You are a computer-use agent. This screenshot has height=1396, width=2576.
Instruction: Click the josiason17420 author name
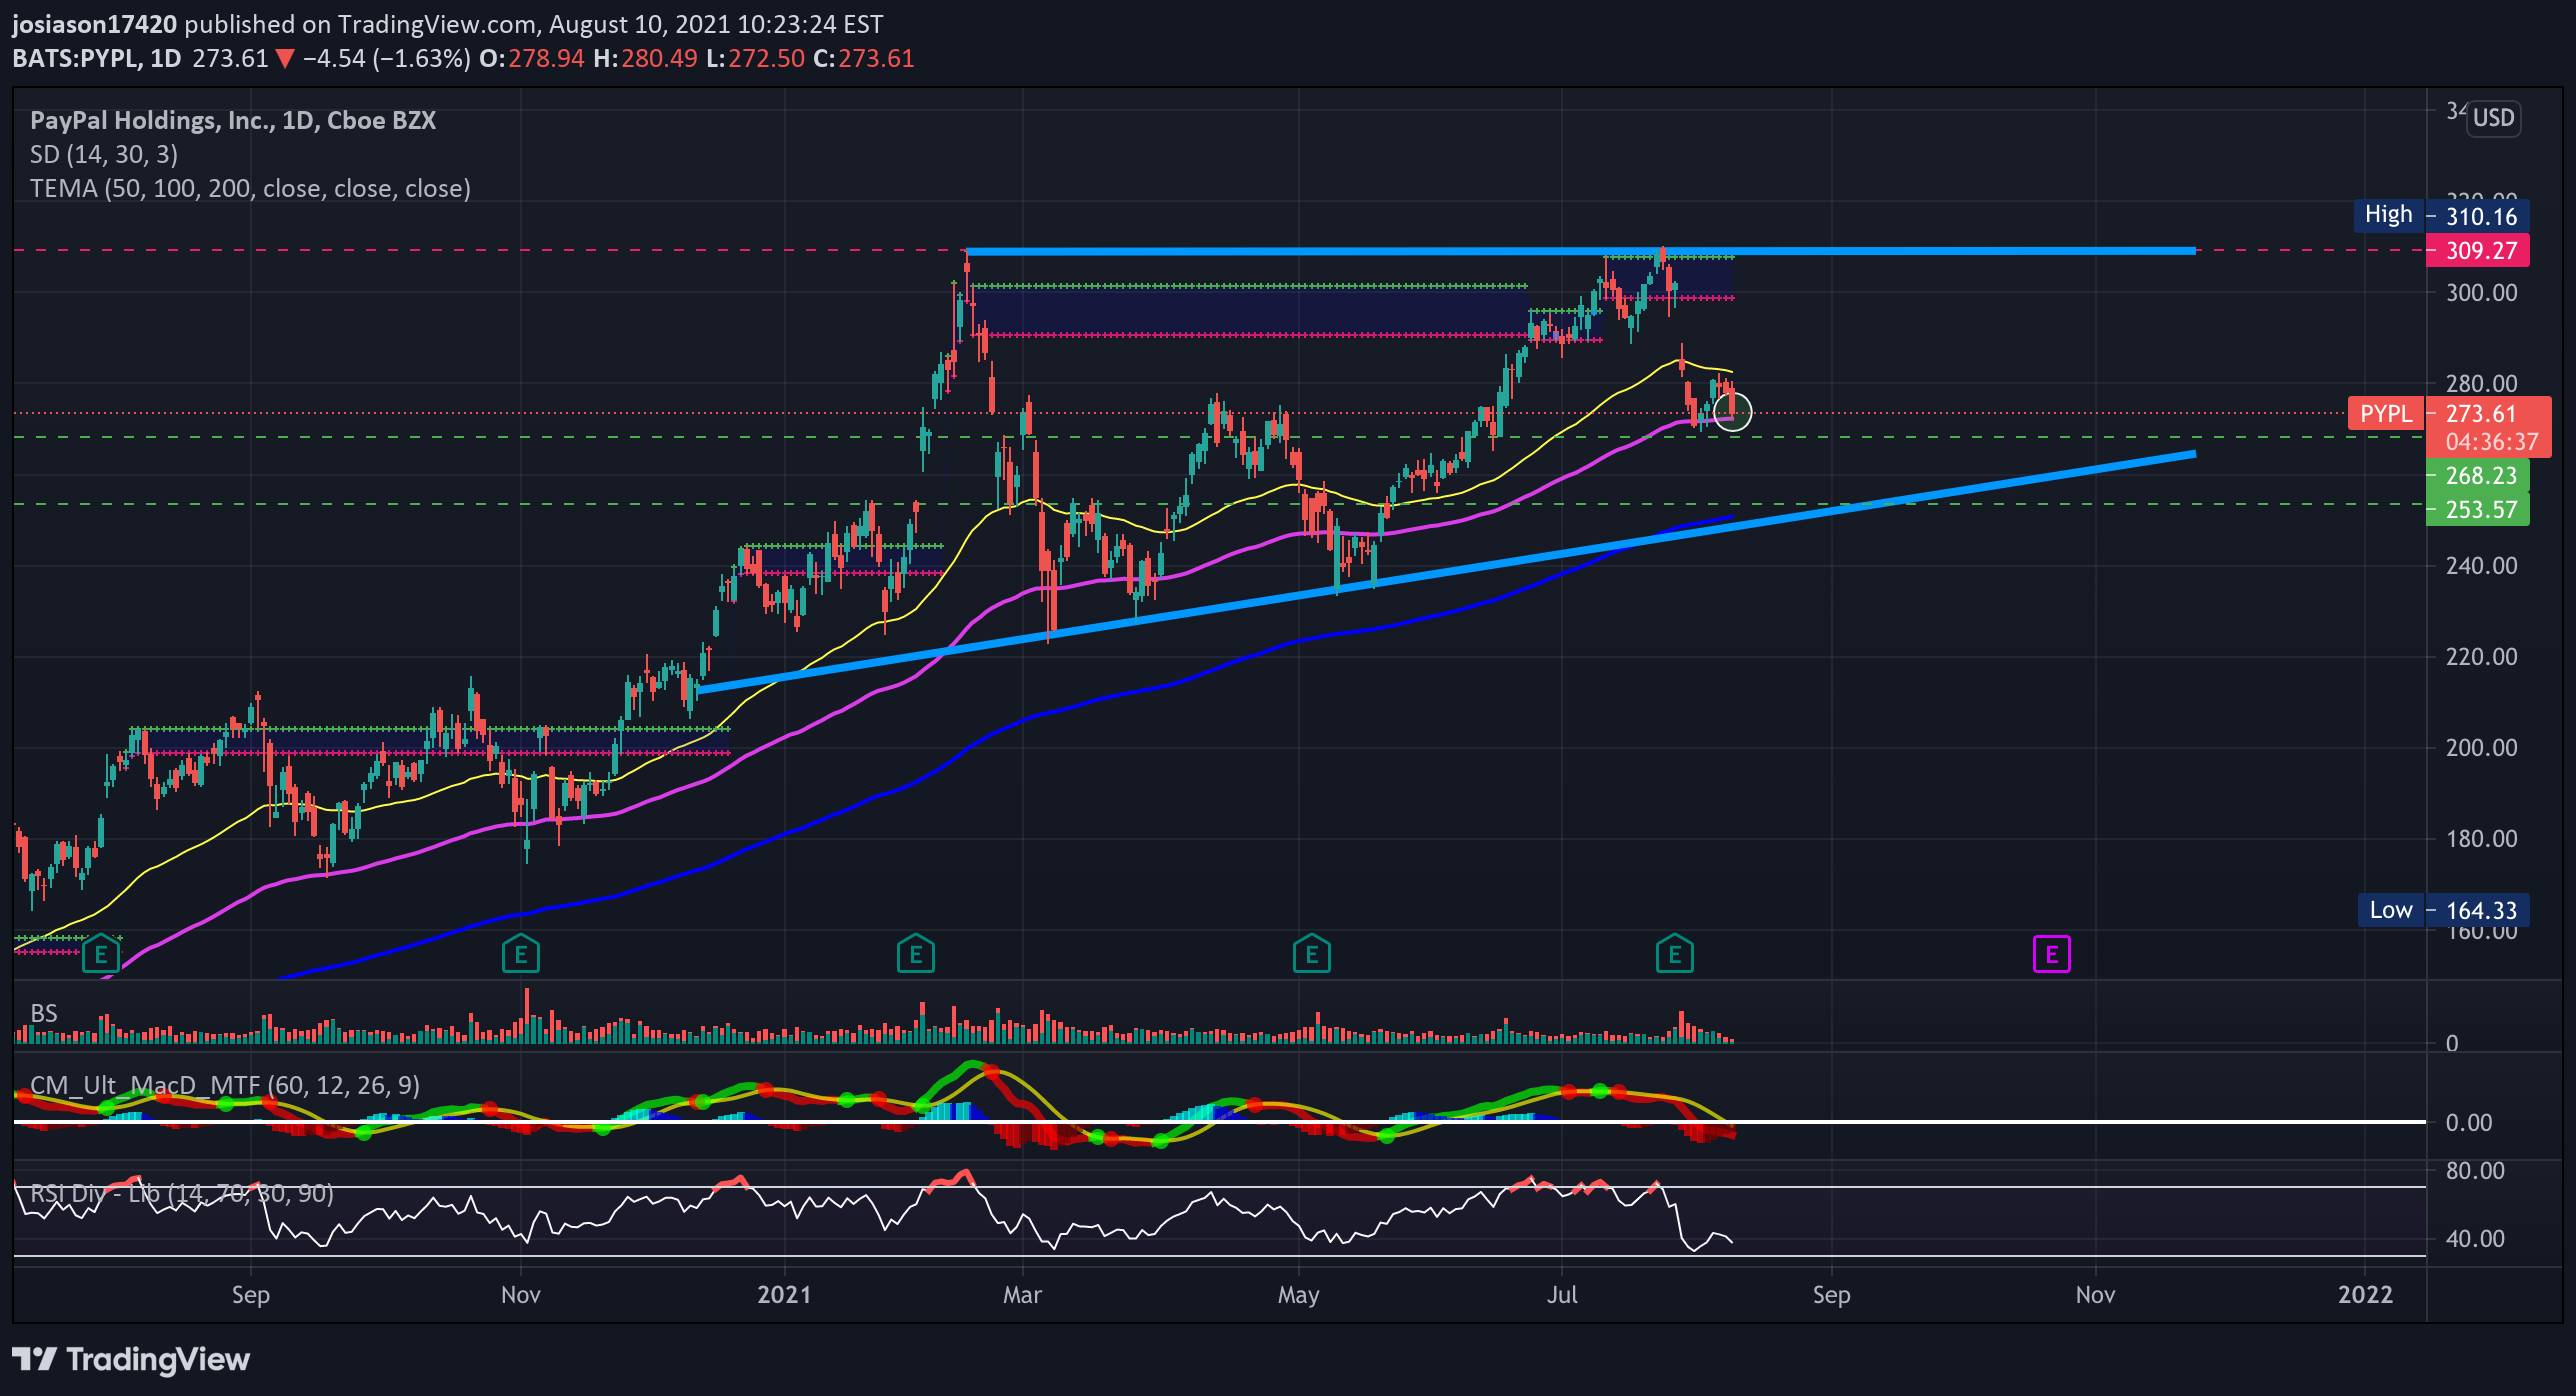click(94, 24)
